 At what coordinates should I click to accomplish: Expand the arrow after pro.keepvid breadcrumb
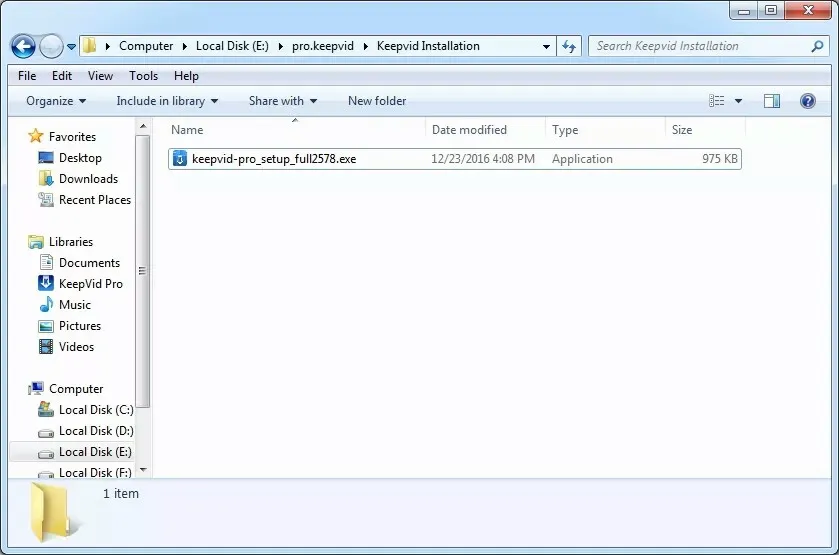pyautogui.click(x=365, y=47)
